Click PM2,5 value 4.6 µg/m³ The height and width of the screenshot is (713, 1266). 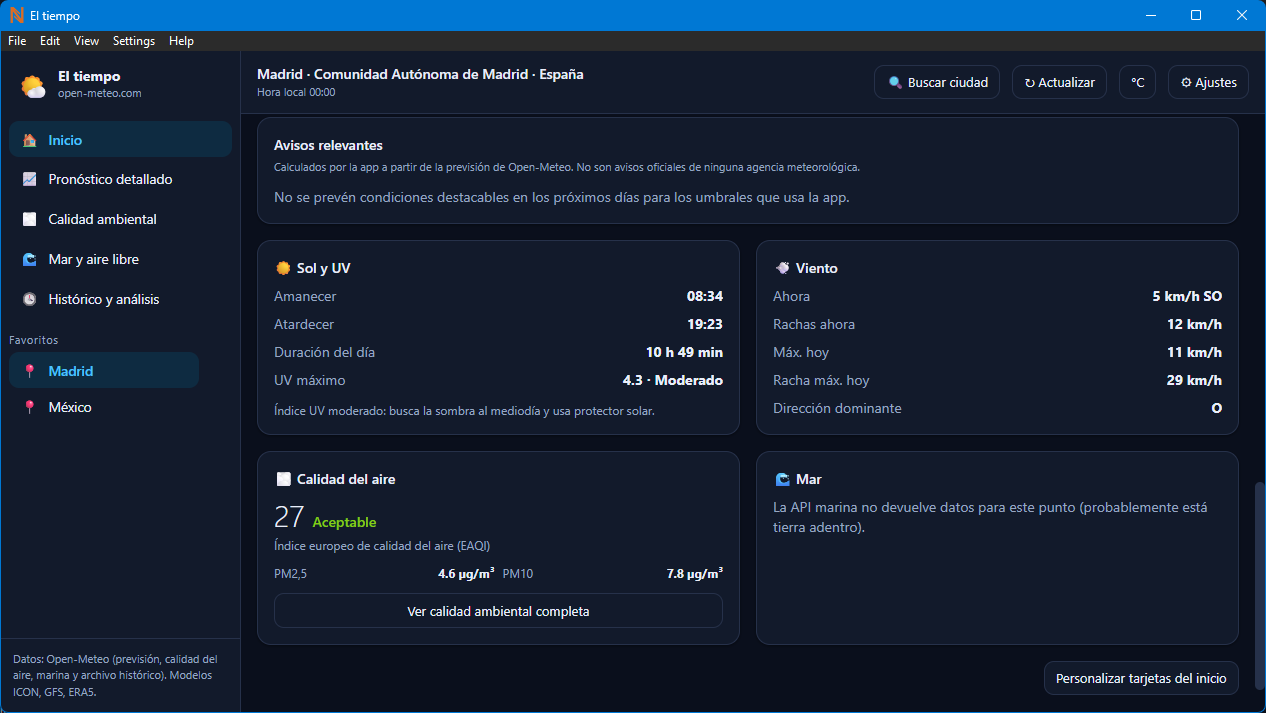coord(466,573)
